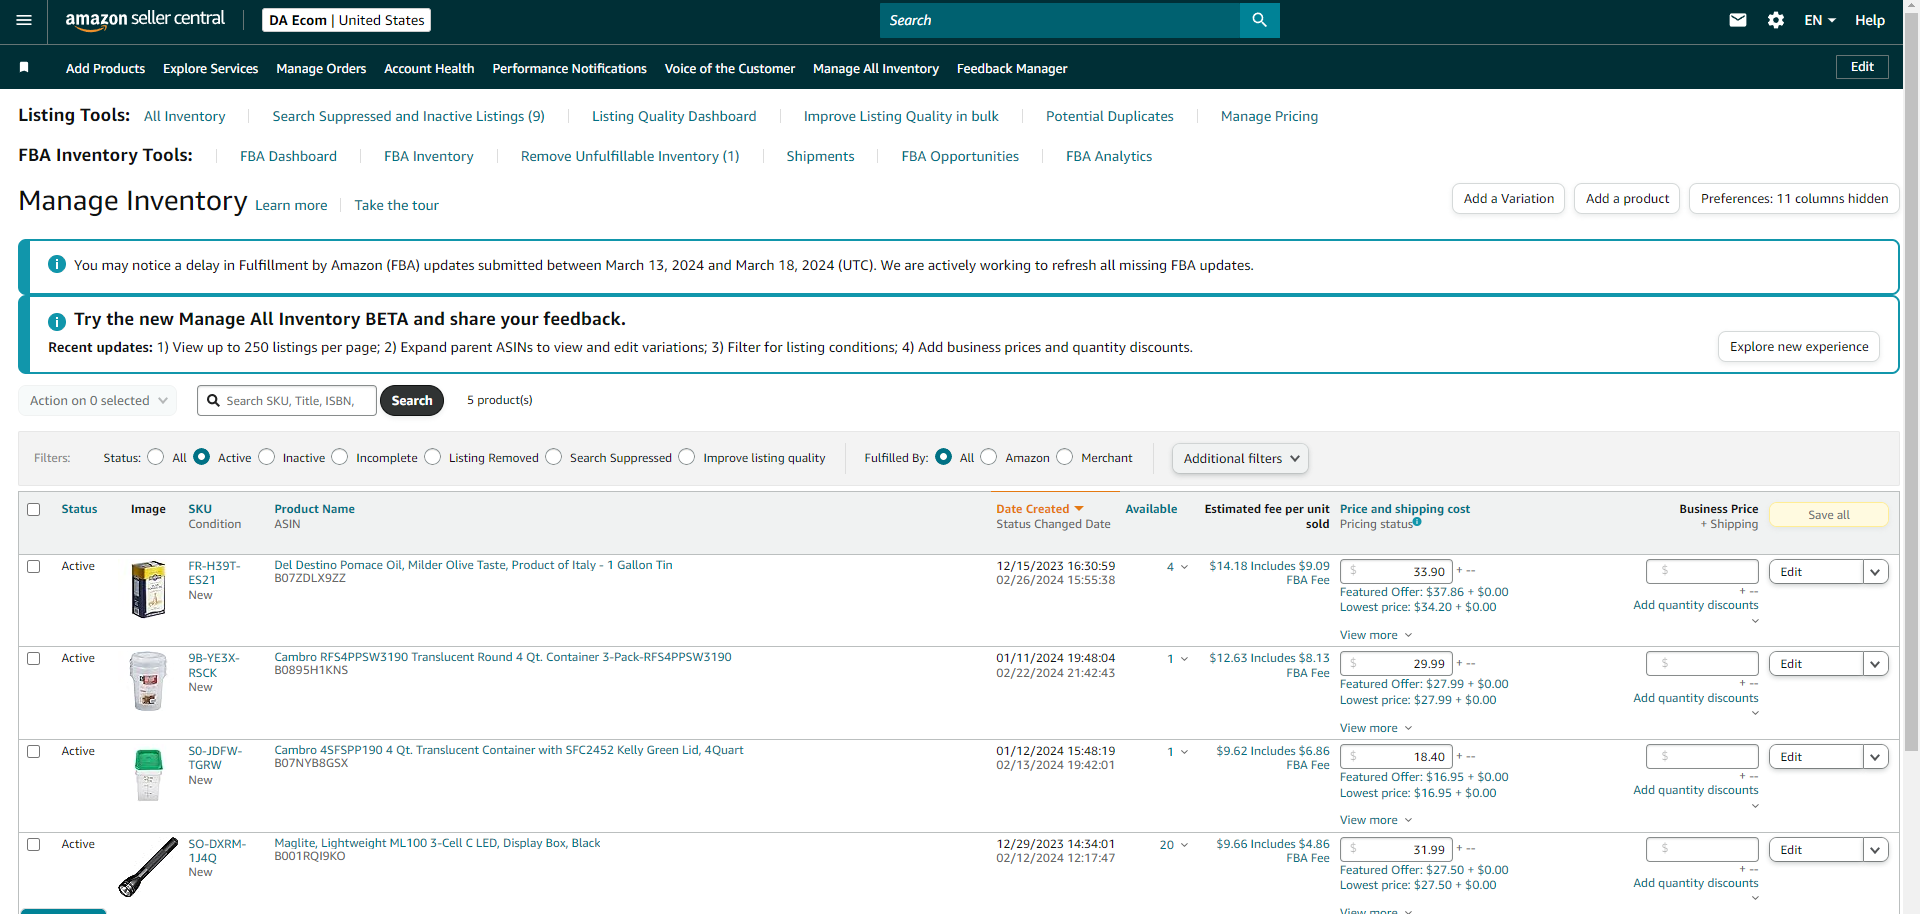Check the box for SKU 9B-YE3X-RSCK
The image size is (1920, 914).
click(34, 659)
